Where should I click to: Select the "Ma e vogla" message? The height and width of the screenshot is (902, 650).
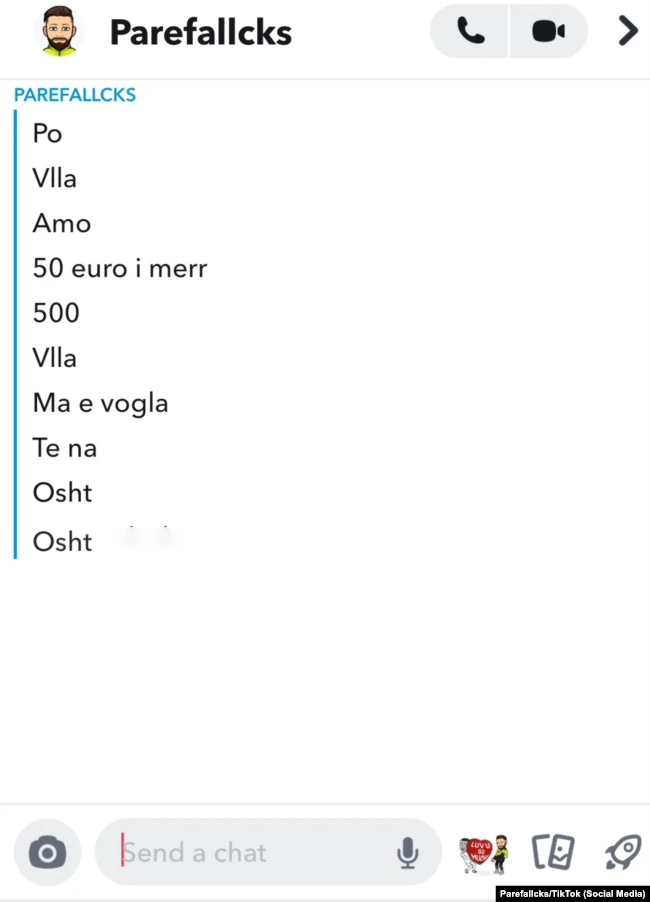100,403
